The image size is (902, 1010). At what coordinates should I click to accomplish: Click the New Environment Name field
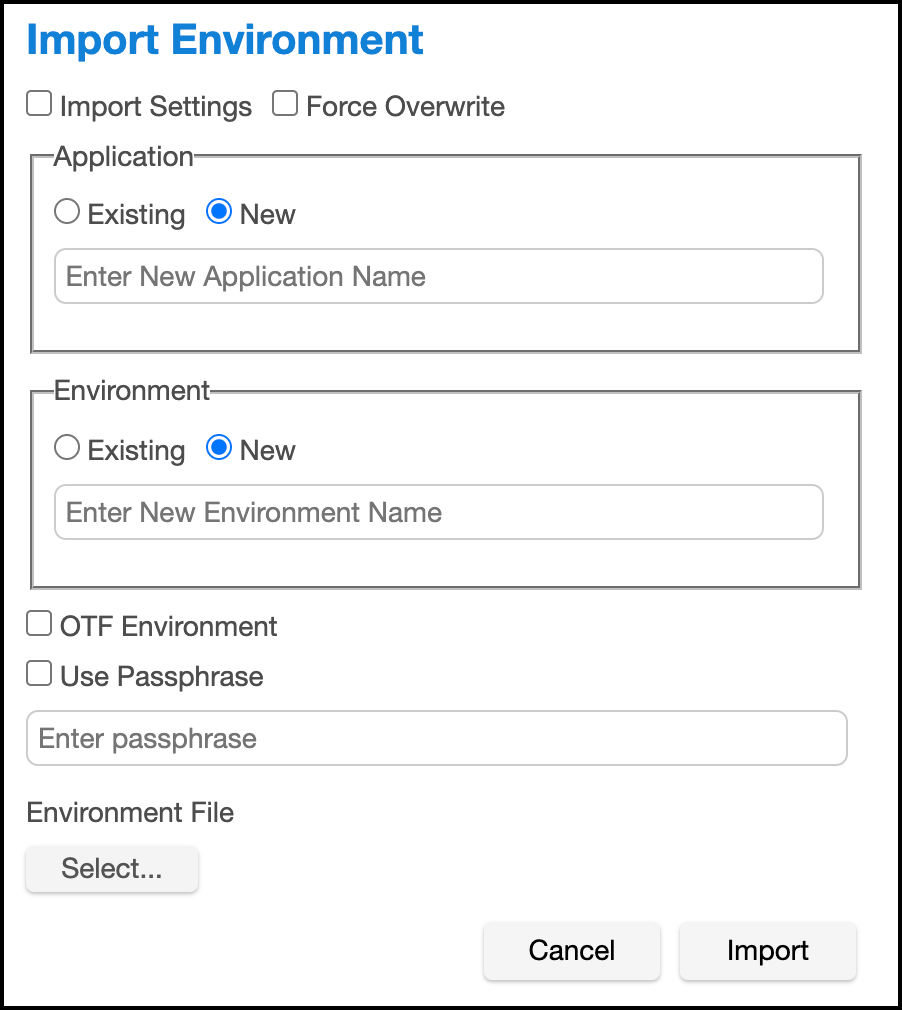pyautogui.click(x=438, y=512)
